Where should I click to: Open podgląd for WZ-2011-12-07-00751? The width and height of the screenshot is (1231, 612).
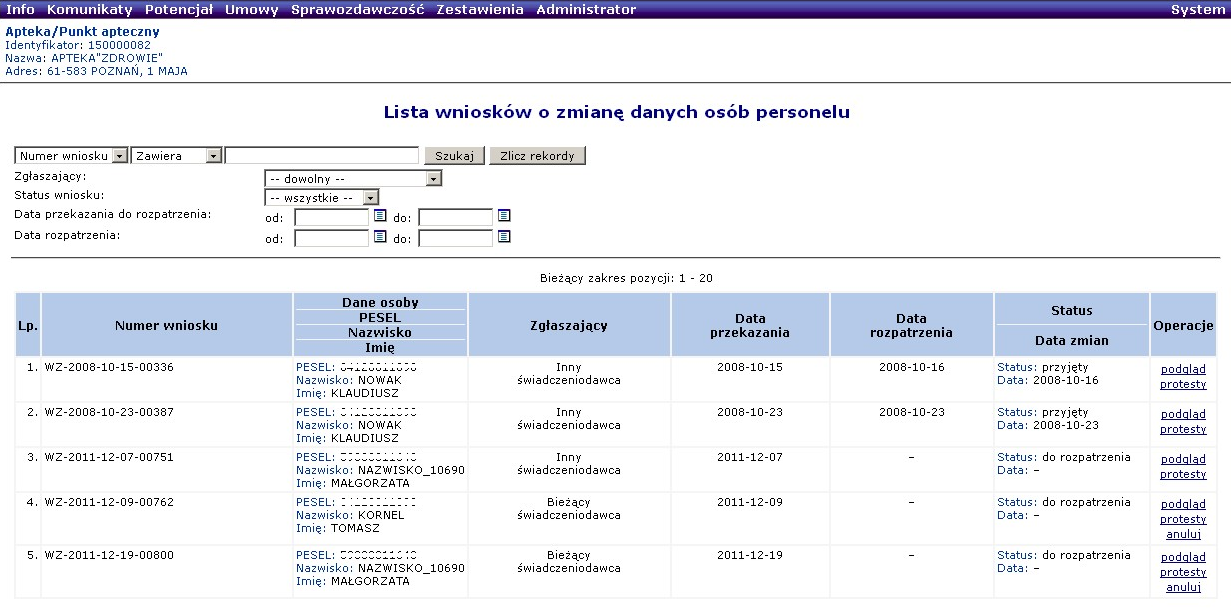(1183, 459)
